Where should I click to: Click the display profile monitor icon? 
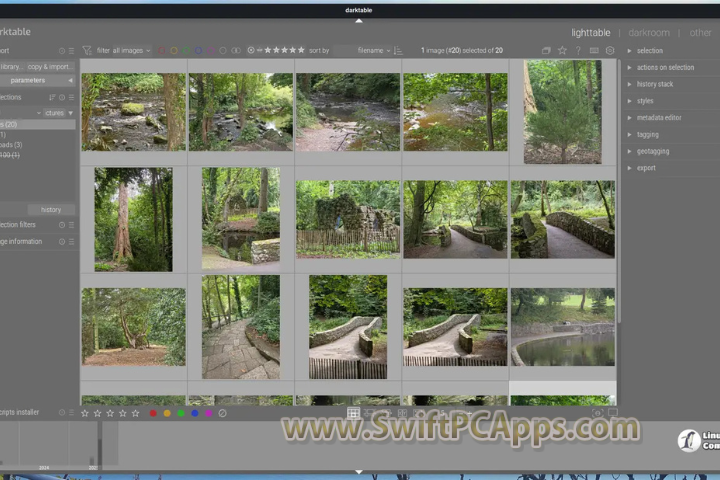613,413
